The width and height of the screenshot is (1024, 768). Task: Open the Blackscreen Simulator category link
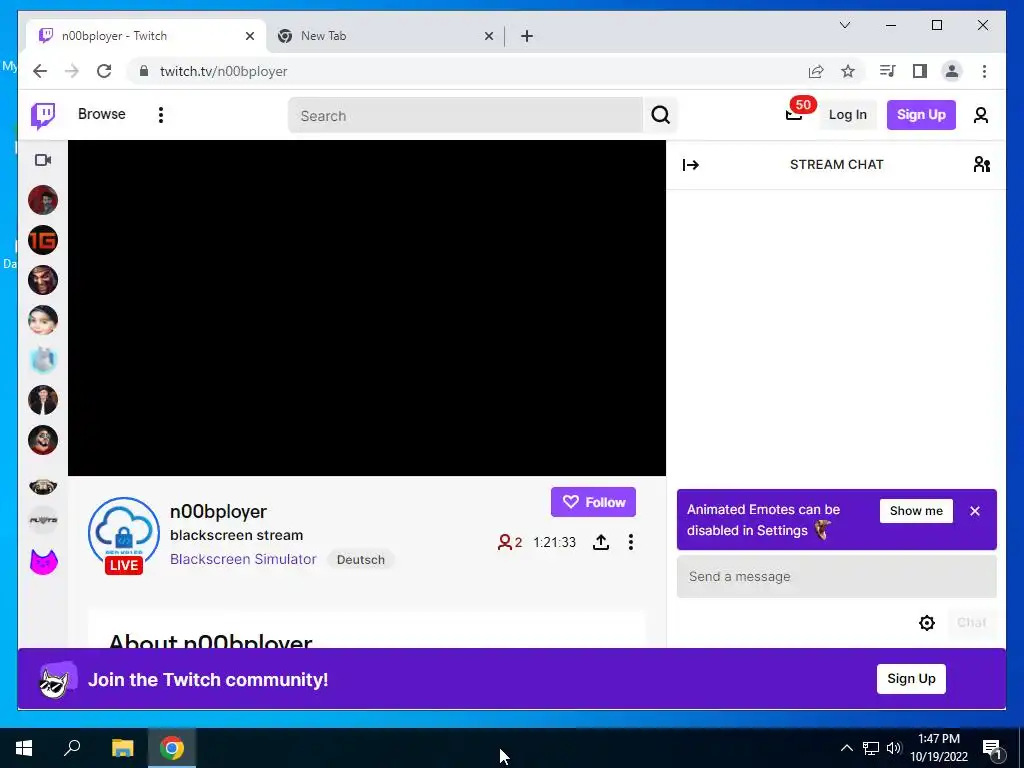click(x=243, y=559)
